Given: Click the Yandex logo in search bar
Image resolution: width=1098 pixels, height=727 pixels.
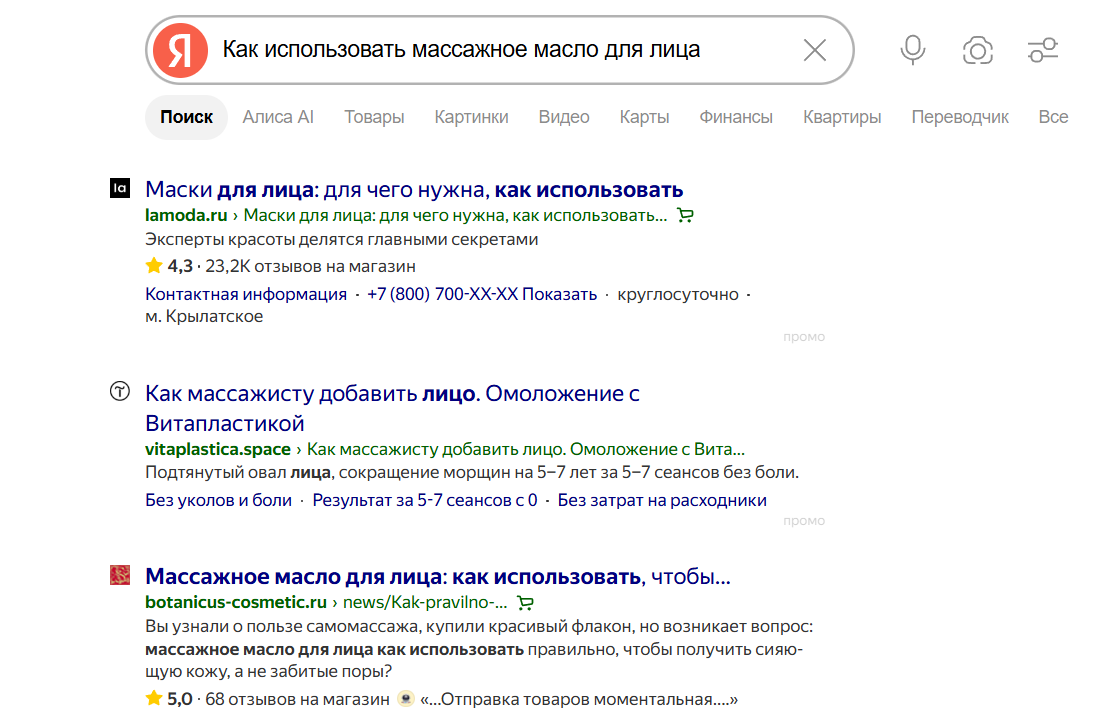Looking at the screenshot, I should click(x=180, y=50).
